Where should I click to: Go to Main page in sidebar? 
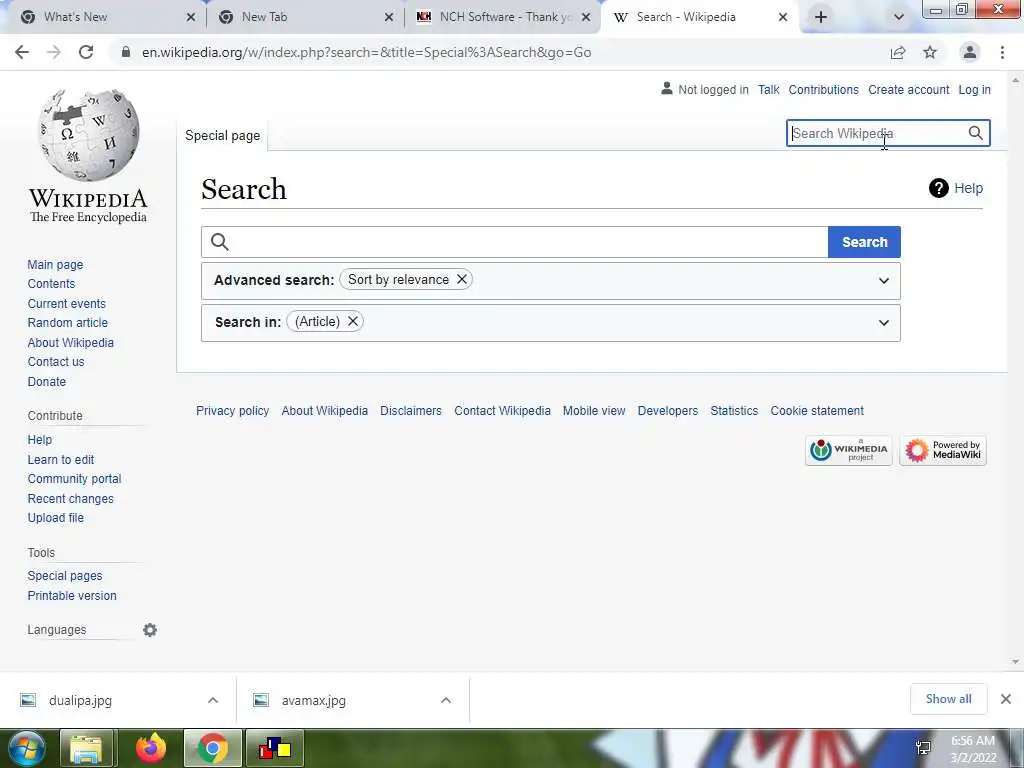56,264
